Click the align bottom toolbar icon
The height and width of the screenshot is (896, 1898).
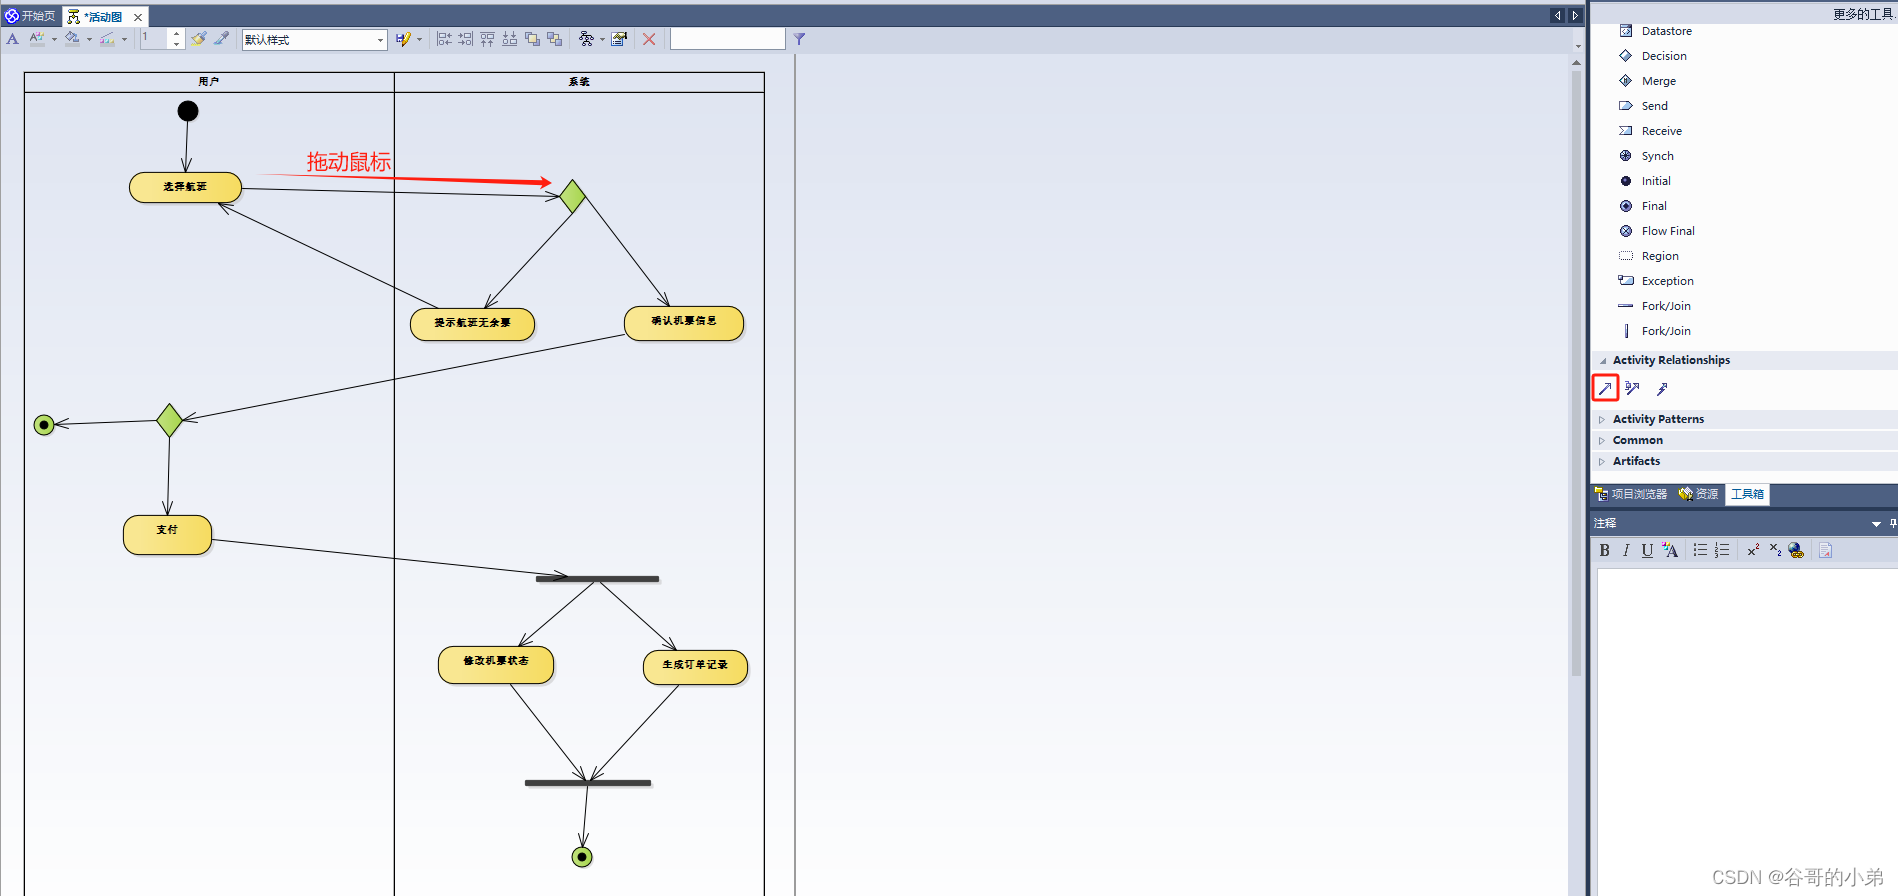[x=510, y=39]
